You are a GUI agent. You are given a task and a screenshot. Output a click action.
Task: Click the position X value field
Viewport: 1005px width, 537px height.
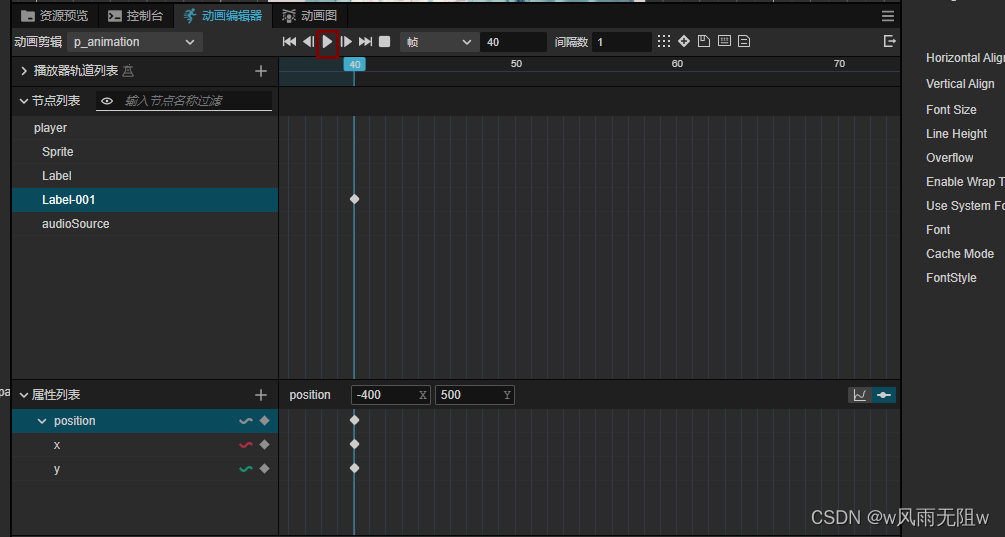tap(390, 395)
